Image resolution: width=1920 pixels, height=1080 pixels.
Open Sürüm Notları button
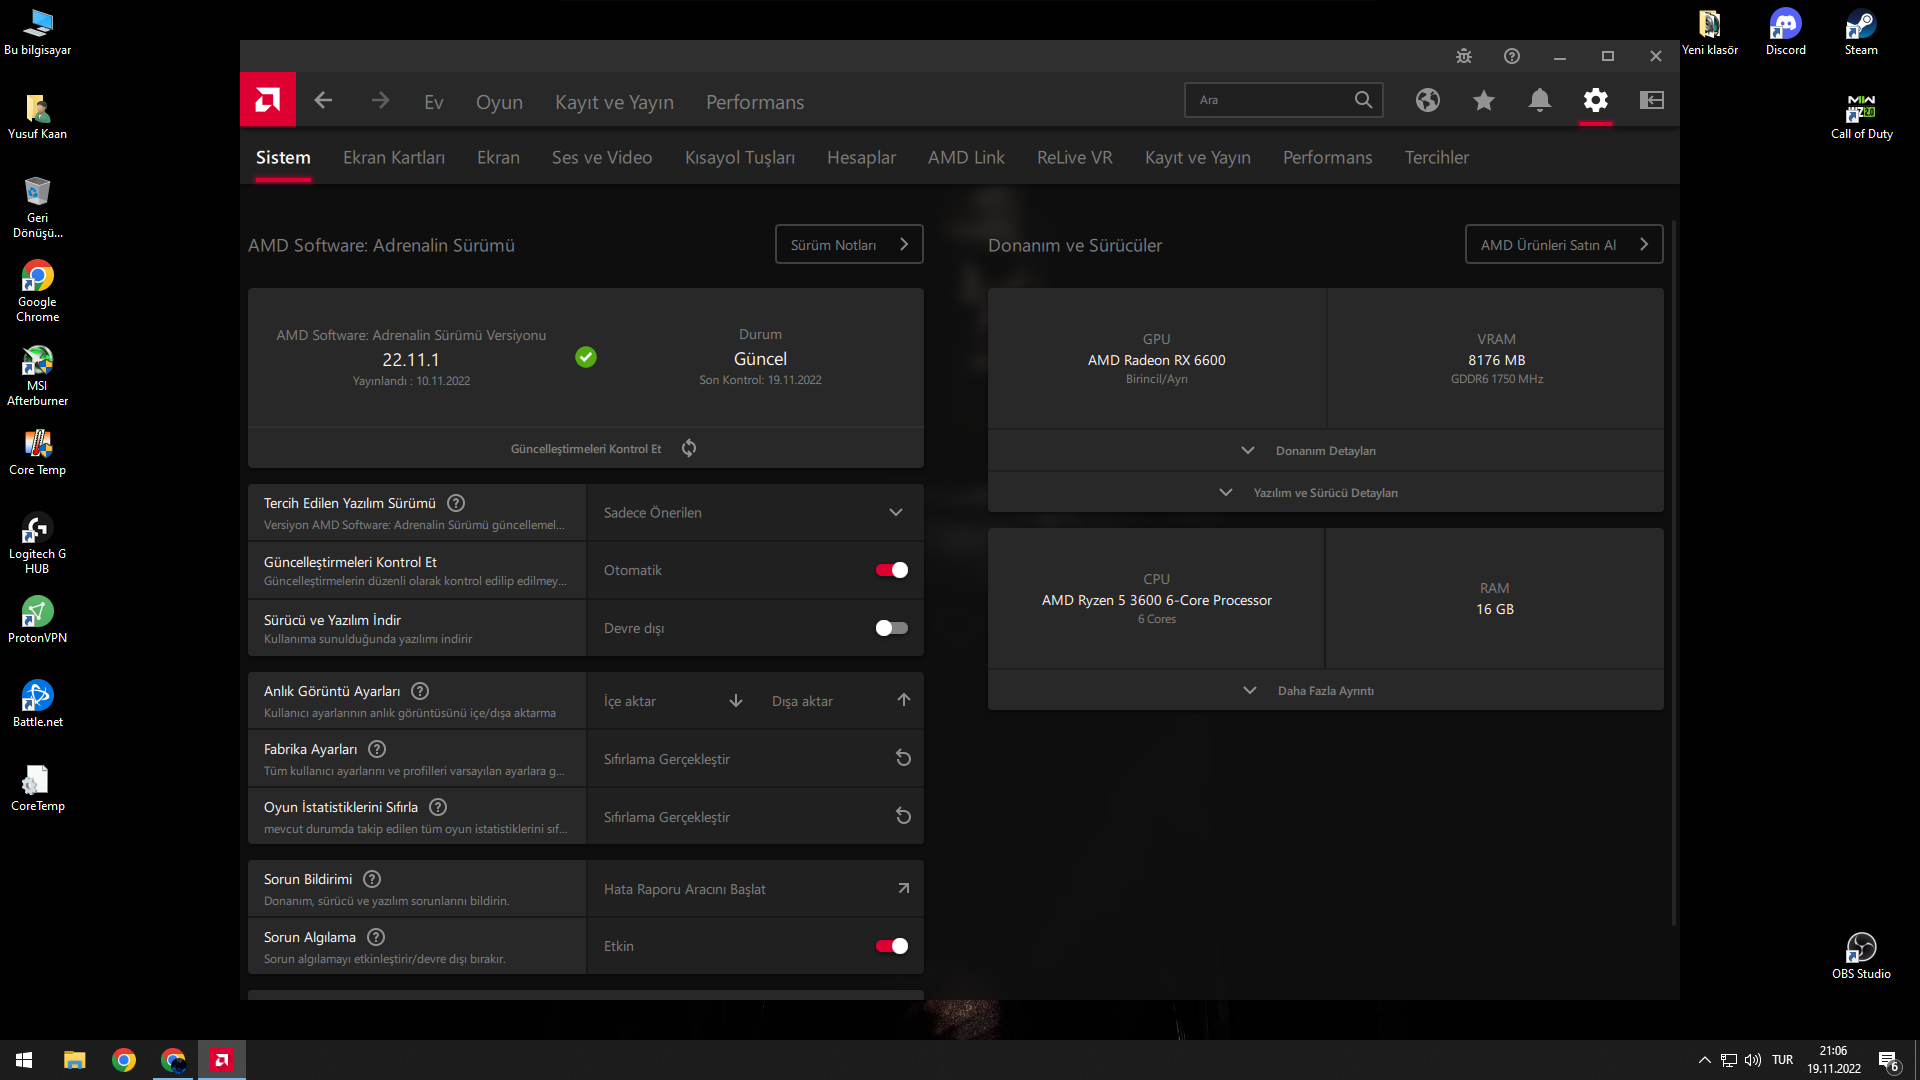[848, 245]
